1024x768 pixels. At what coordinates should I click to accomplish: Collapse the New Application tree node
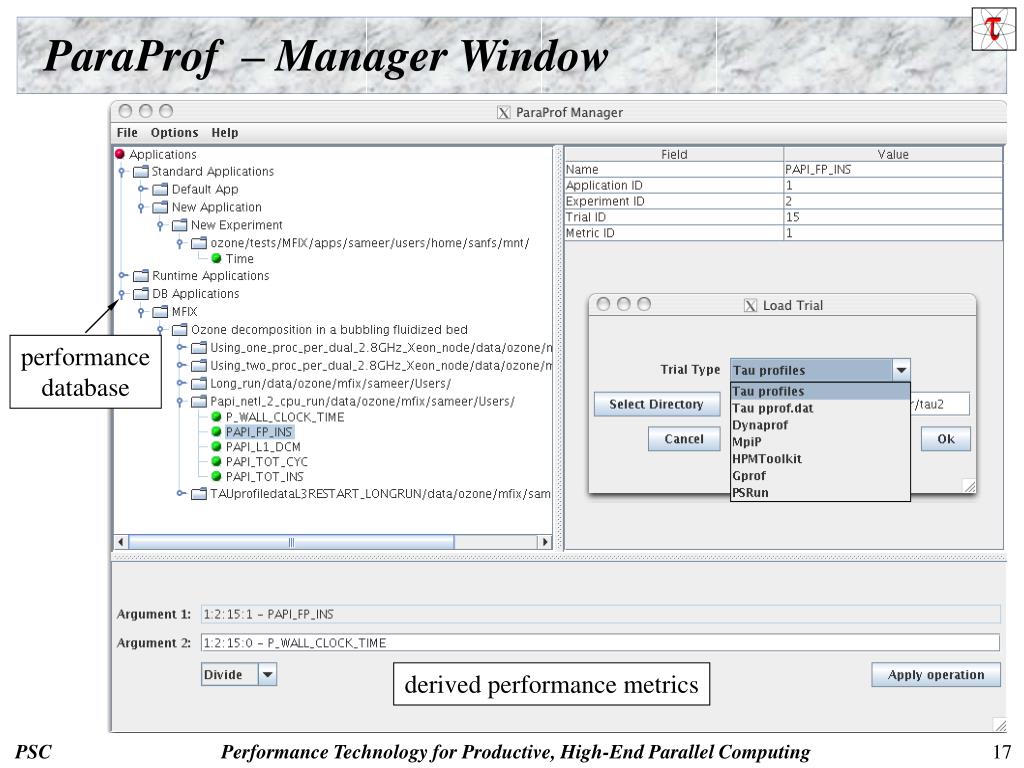pyautogui.click(x=141, y=208)
